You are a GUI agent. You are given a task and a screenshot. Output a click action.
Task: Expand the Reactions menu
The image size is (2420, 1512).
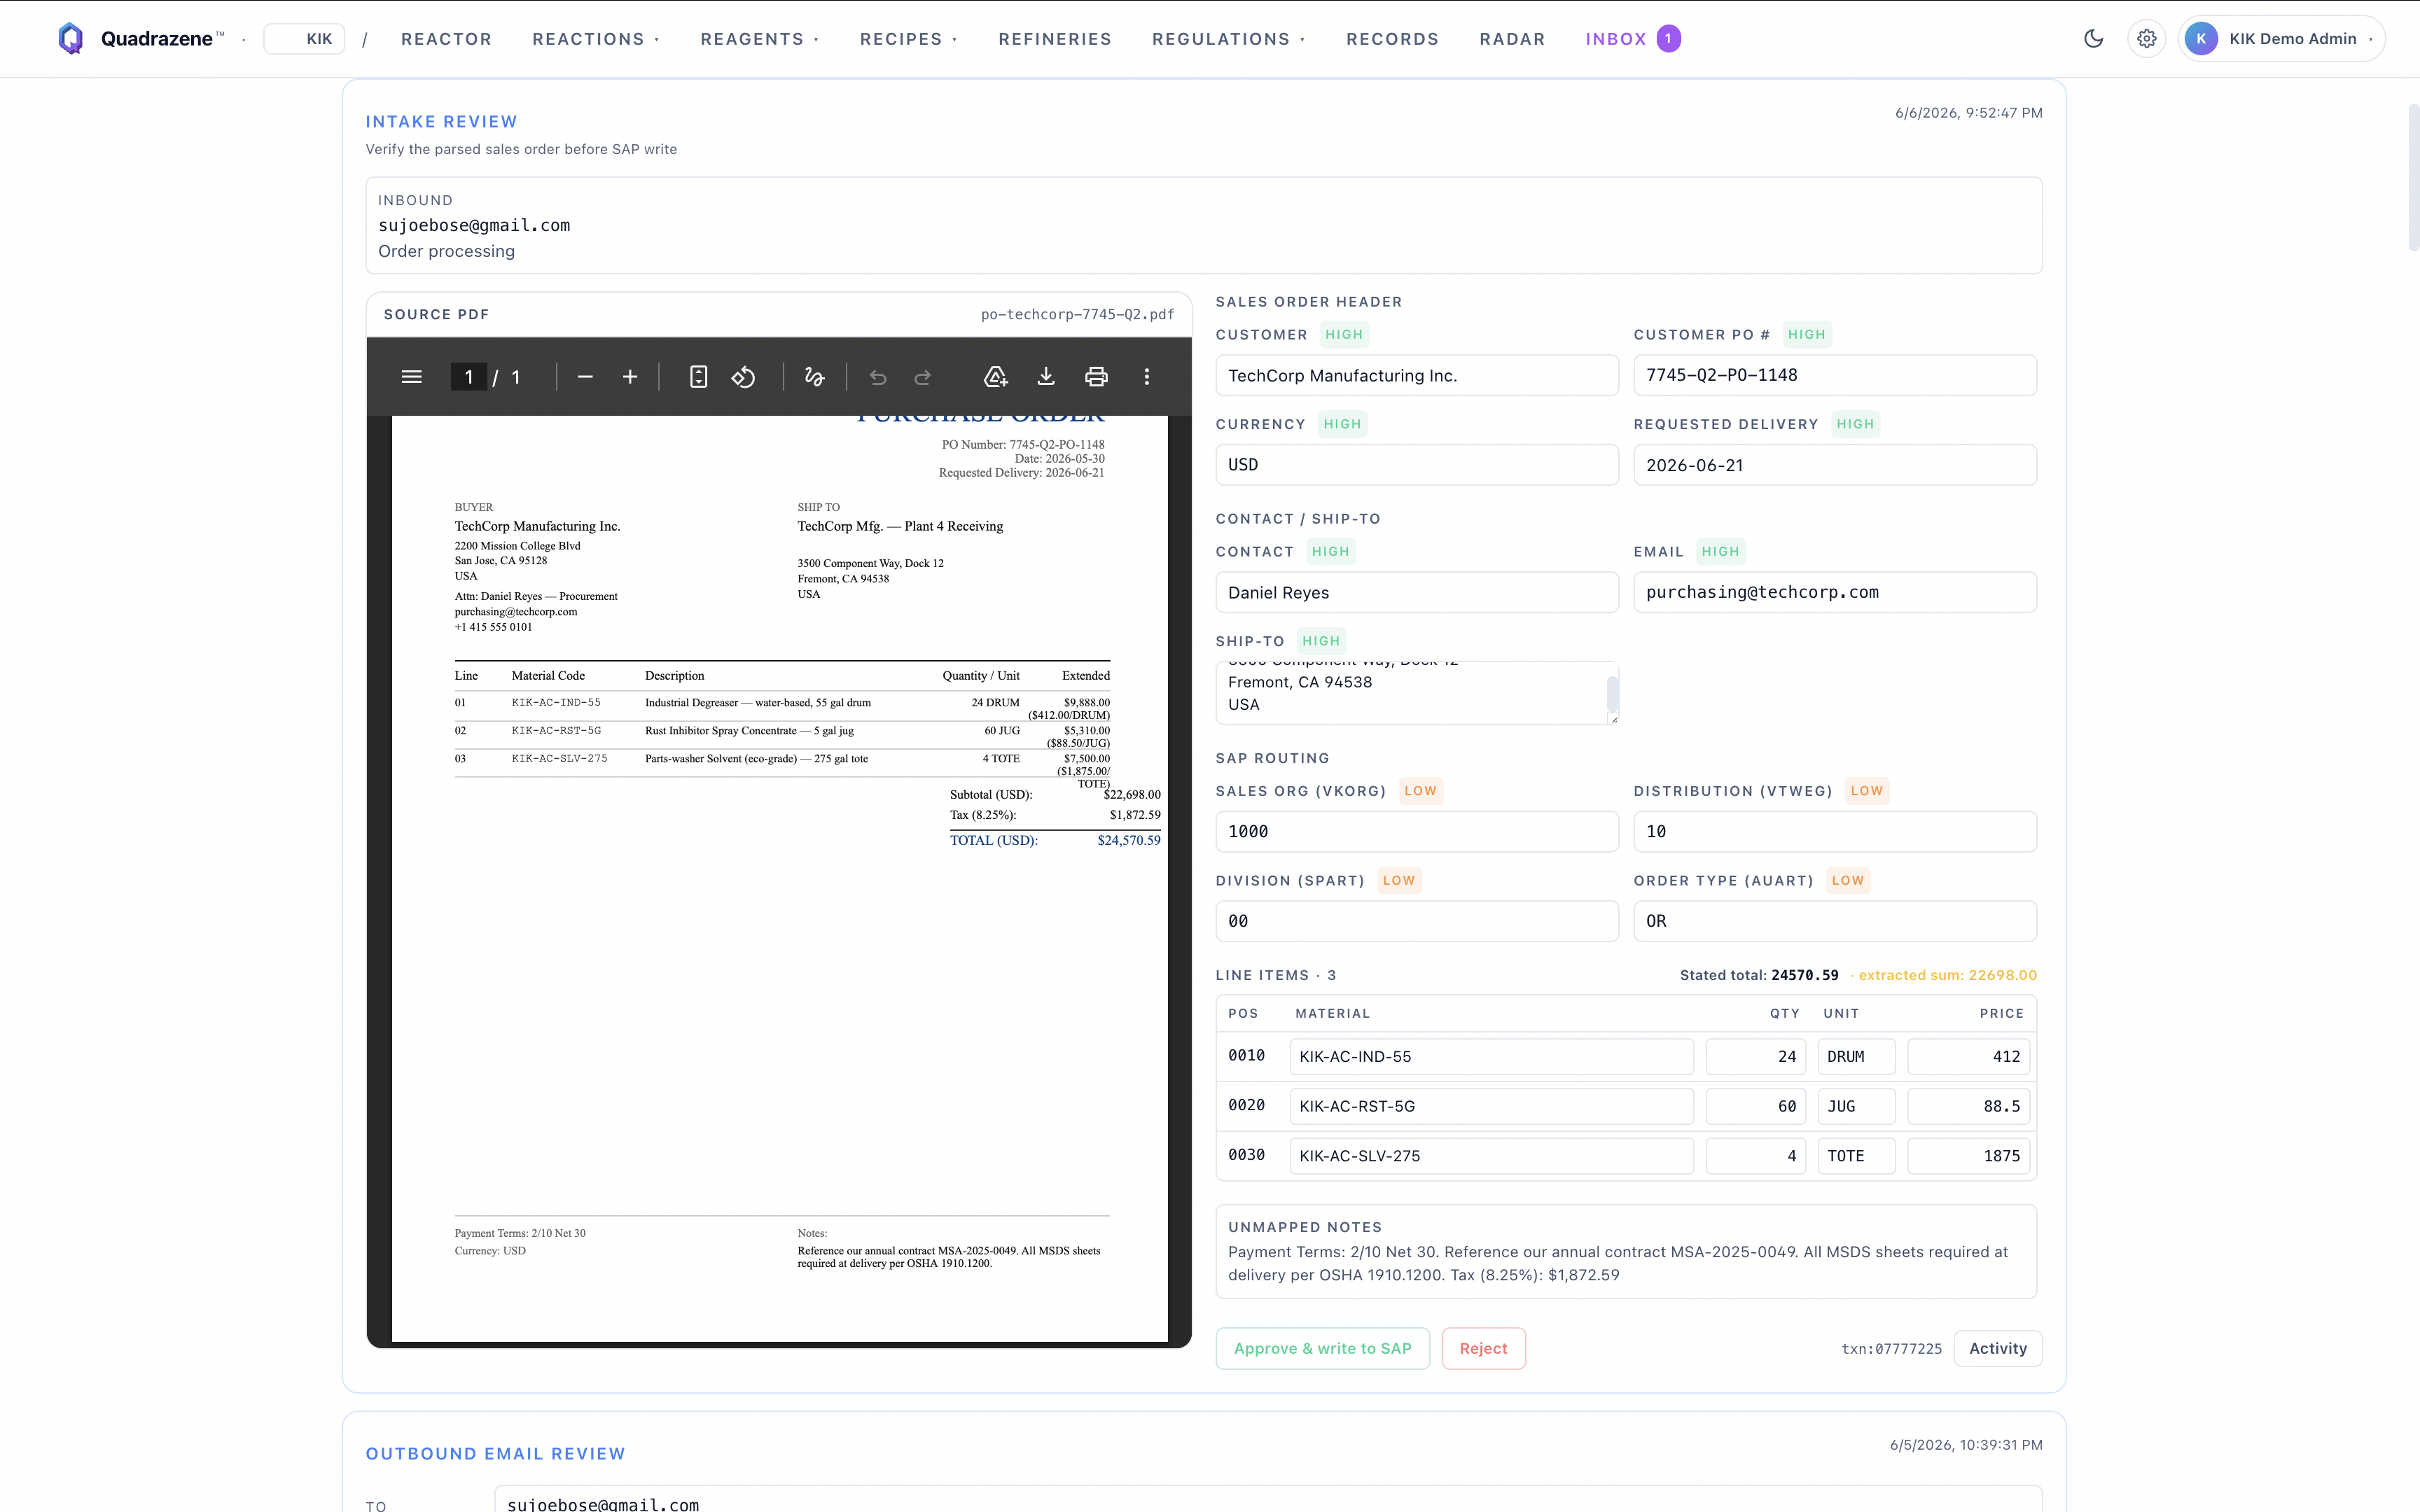point(595,39)
